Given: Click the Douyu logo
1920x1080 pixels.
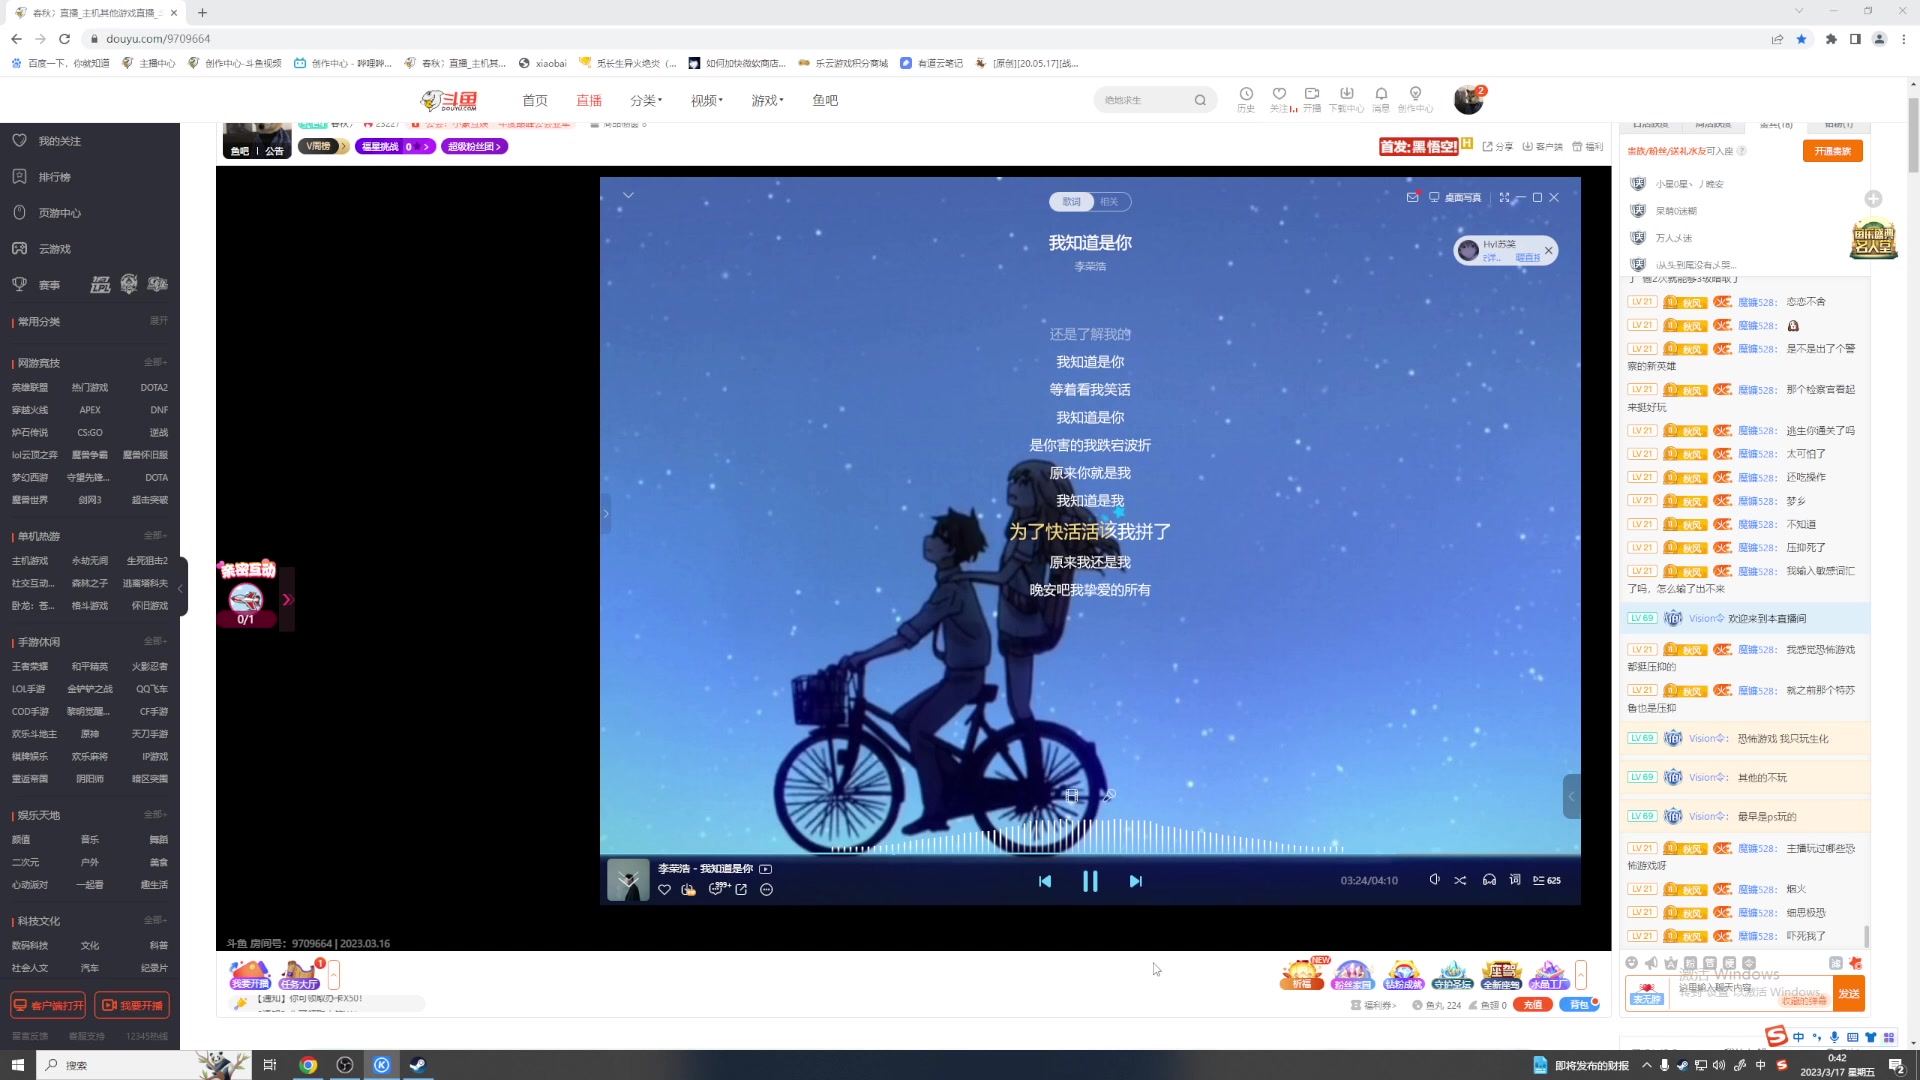Looking at the screenshot, I should 449,100.
